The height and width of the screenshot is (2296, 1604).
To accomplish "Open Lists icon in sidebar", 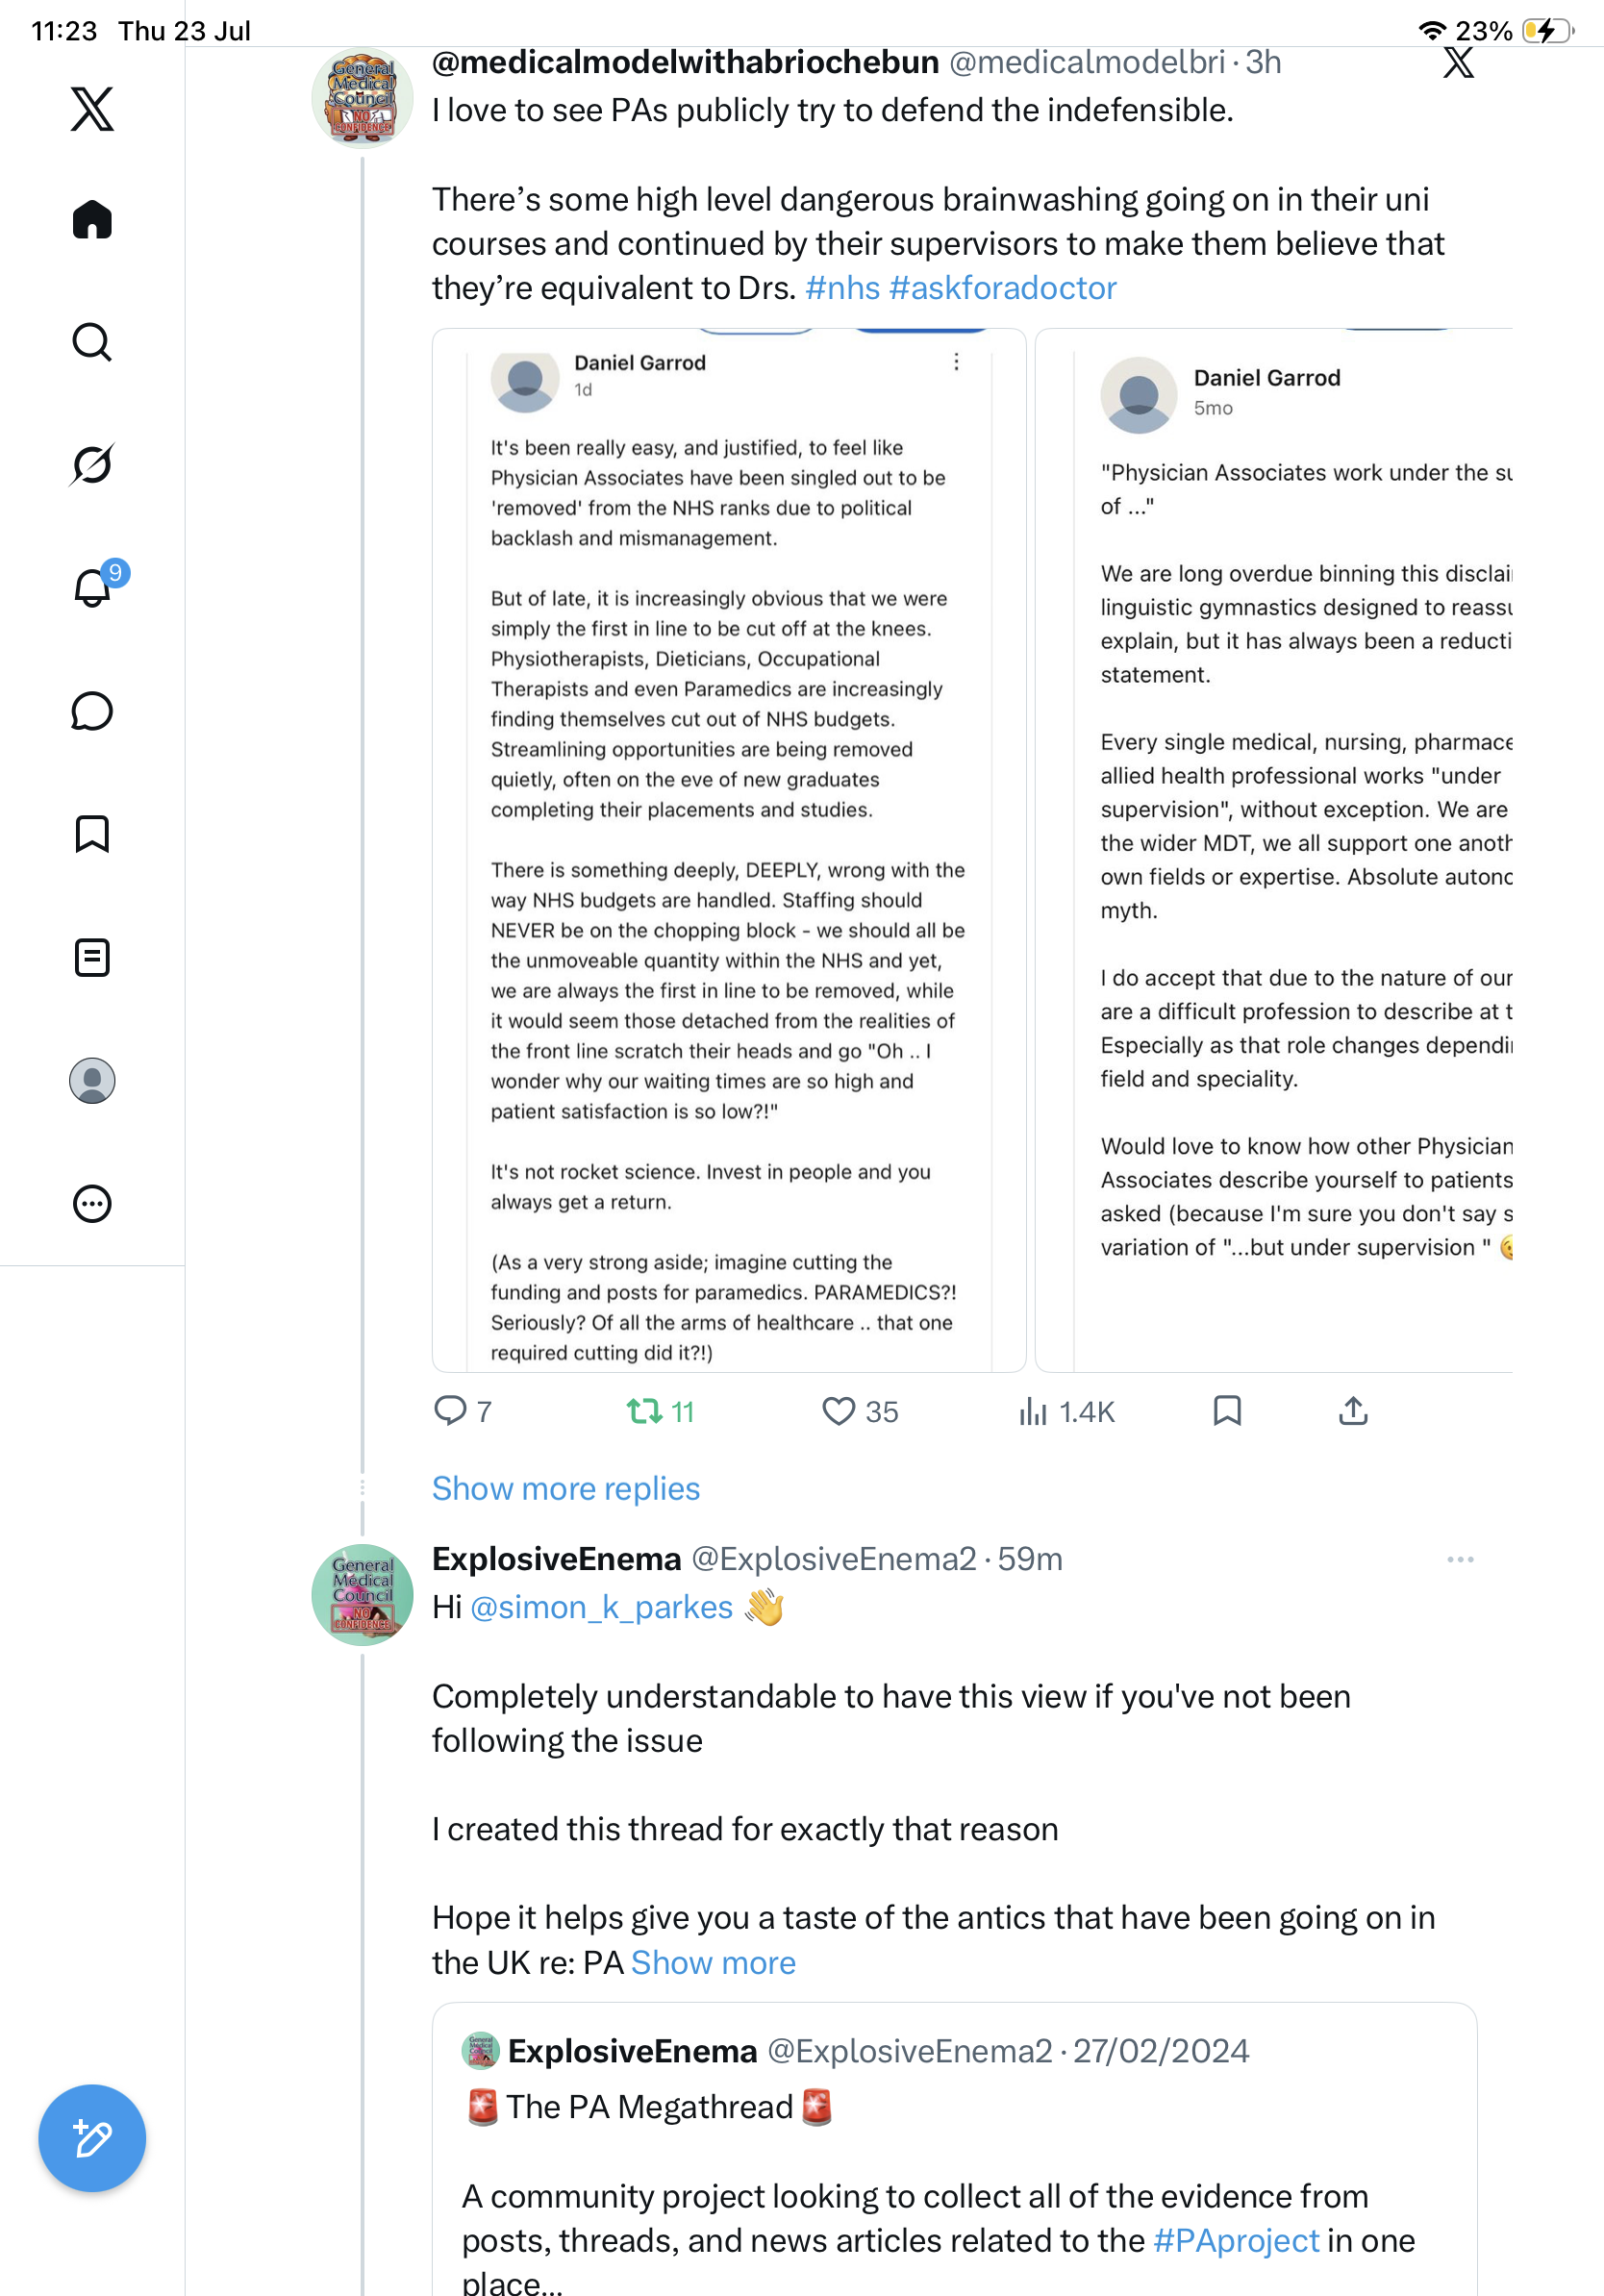I will point(92,958).
